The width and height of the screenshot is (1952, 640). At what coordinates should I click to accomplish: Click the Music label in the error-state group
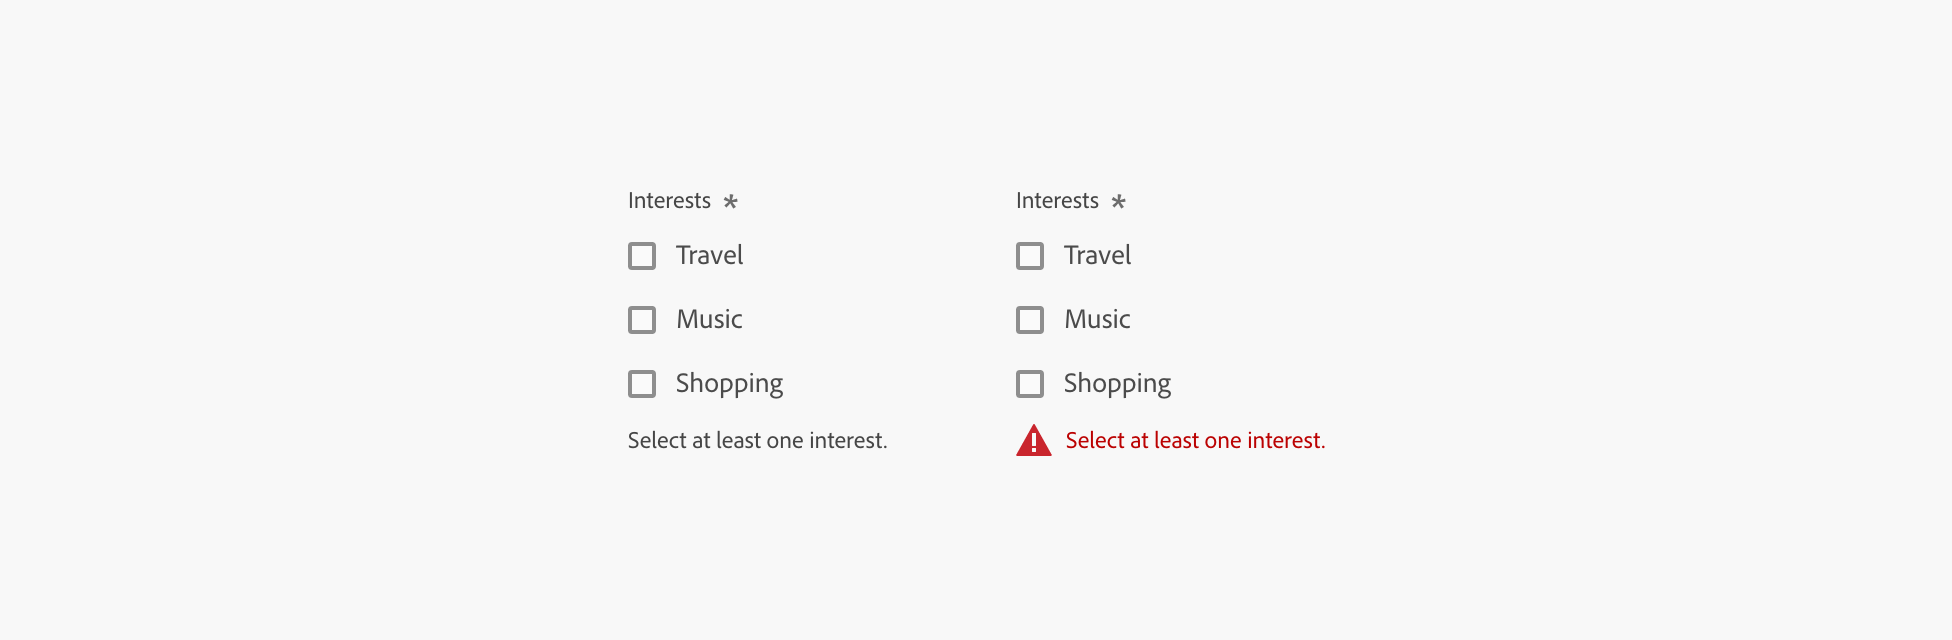click(x=1097, y=320)
